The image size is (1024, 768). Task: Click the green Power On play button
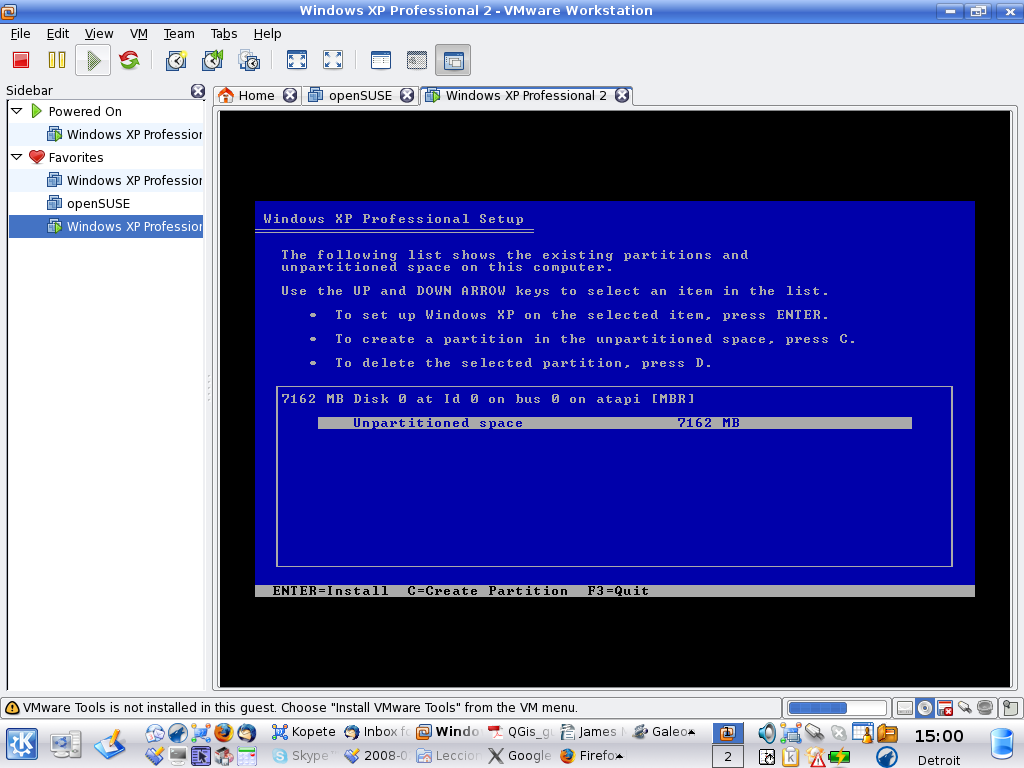coord(93,60)
